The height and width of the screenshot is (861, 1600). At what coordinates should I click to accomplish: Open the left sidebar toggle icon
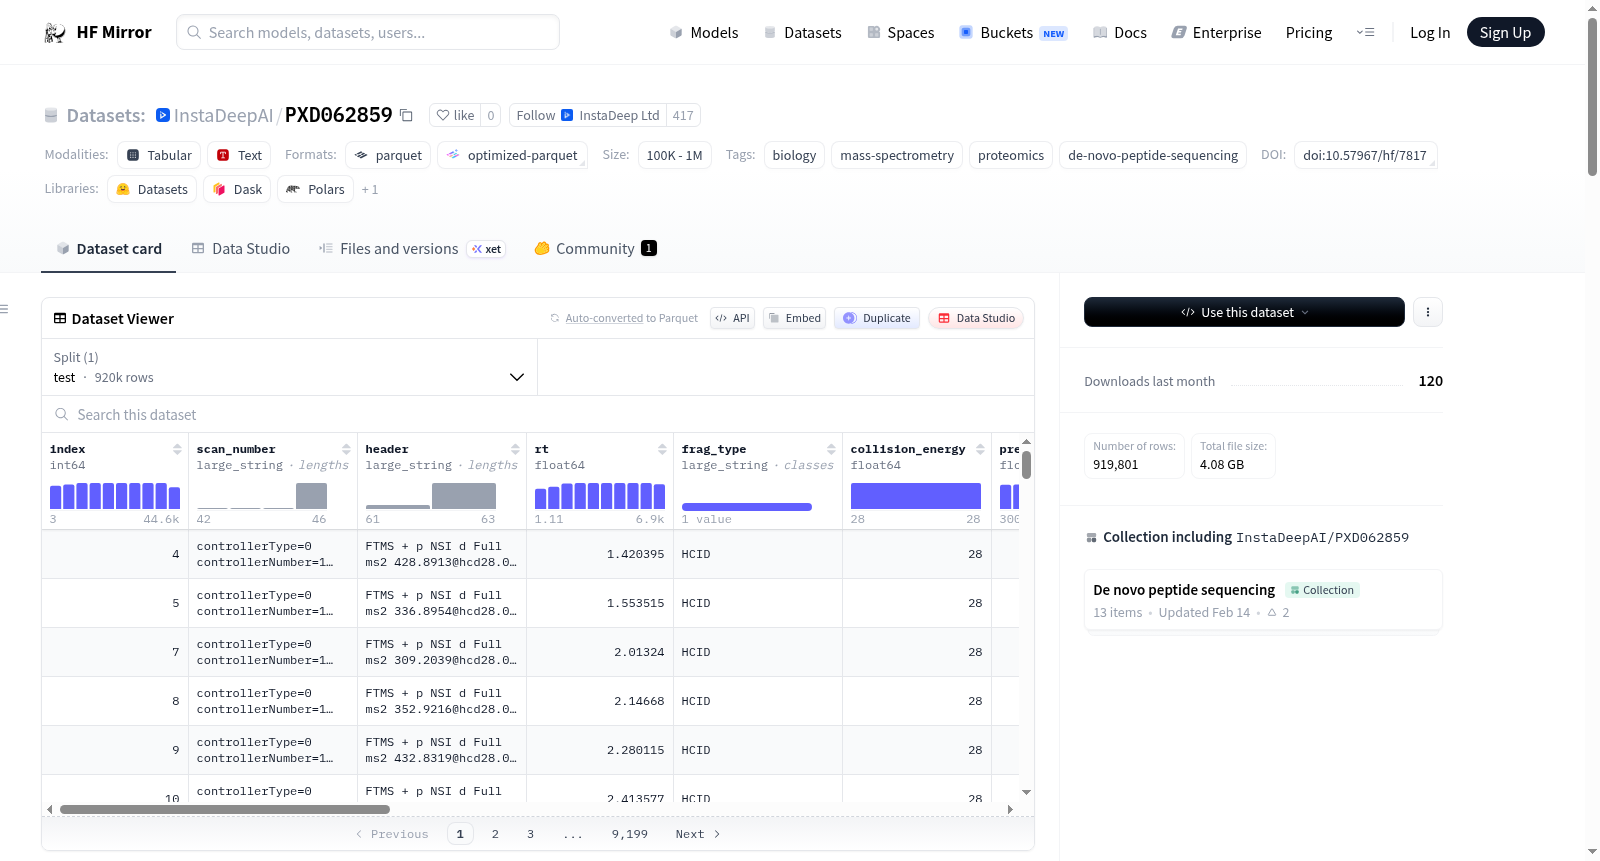[4, 309]
